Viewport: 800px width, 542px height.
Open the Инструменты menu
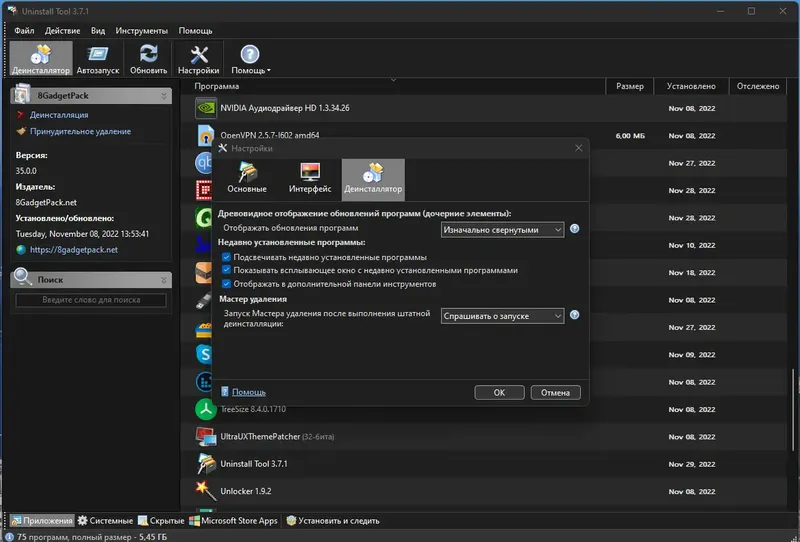coord(141,31)
